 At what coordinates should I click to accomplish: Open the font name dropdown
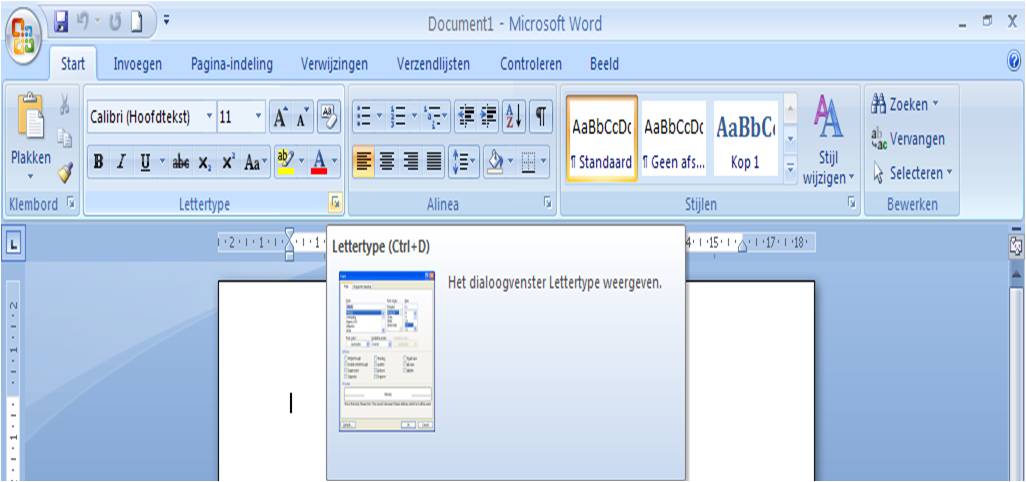[x=209, y=117]
